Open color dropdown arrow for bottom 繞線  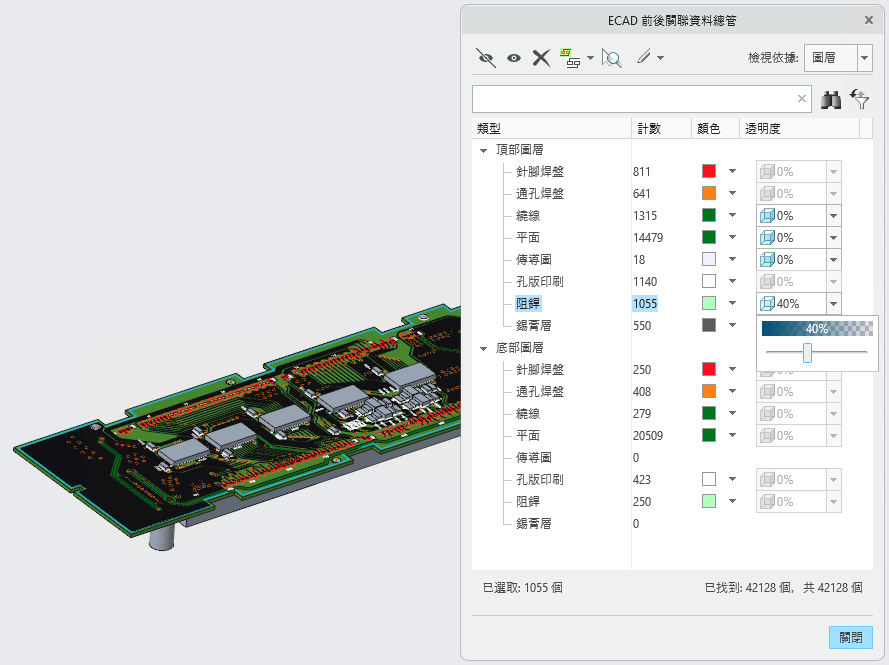[733, 413]
